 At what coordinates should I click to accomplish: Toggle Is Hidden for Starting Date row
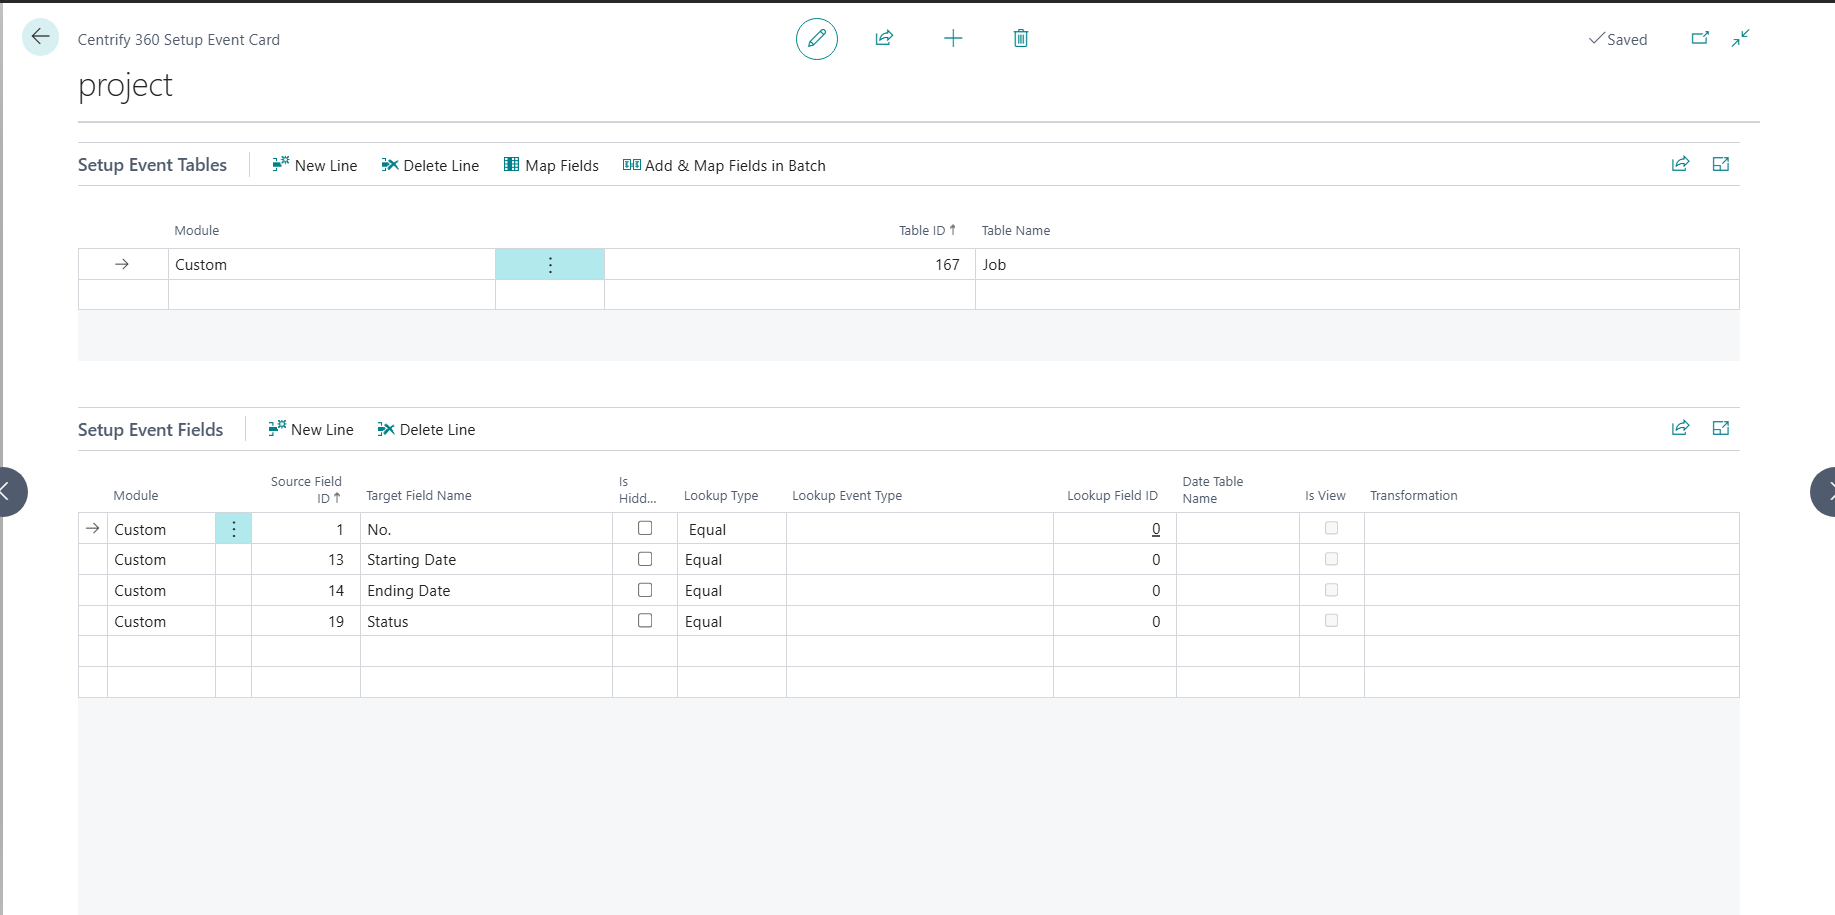(645, 559)
